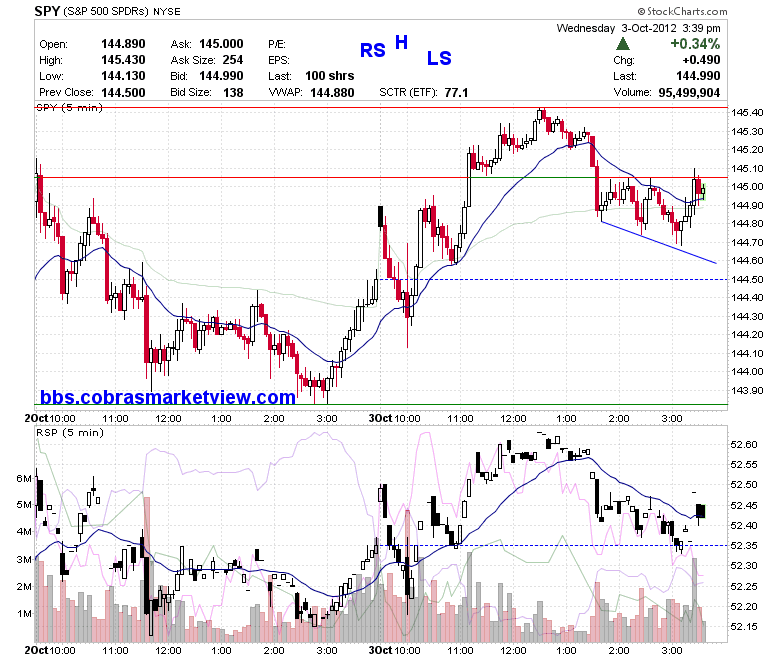780x659 pixels.
Task: Click the 3Oct 10:00 label under RSP chart
Action: (x=394, y=650)
